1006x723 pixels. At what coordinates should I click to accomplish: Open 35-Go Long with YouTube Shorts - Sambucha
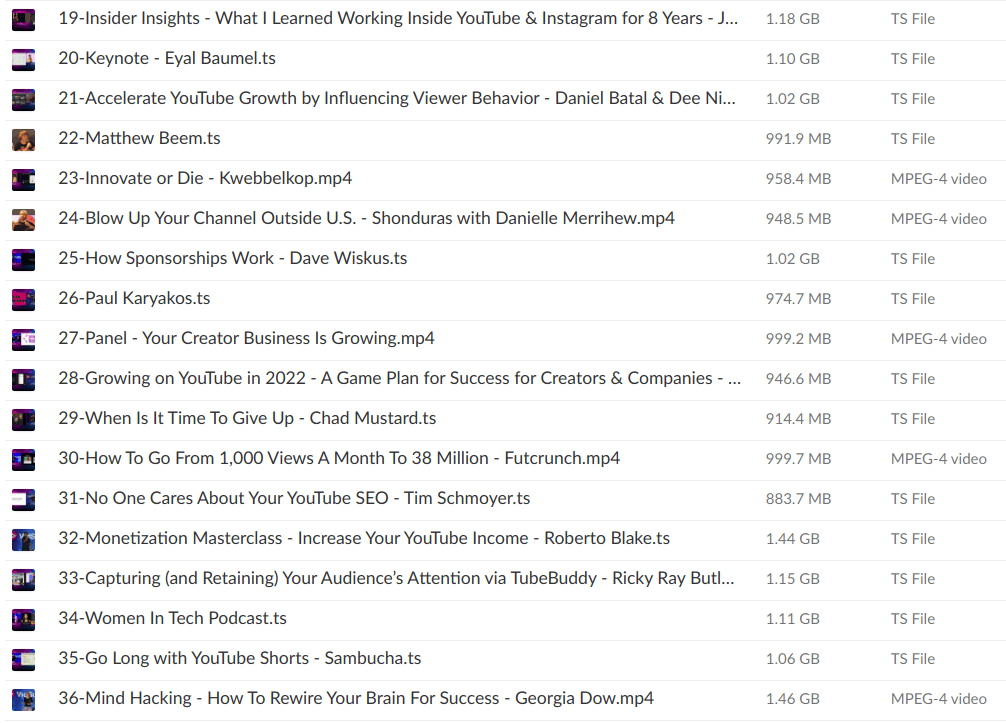coord(239,658)
